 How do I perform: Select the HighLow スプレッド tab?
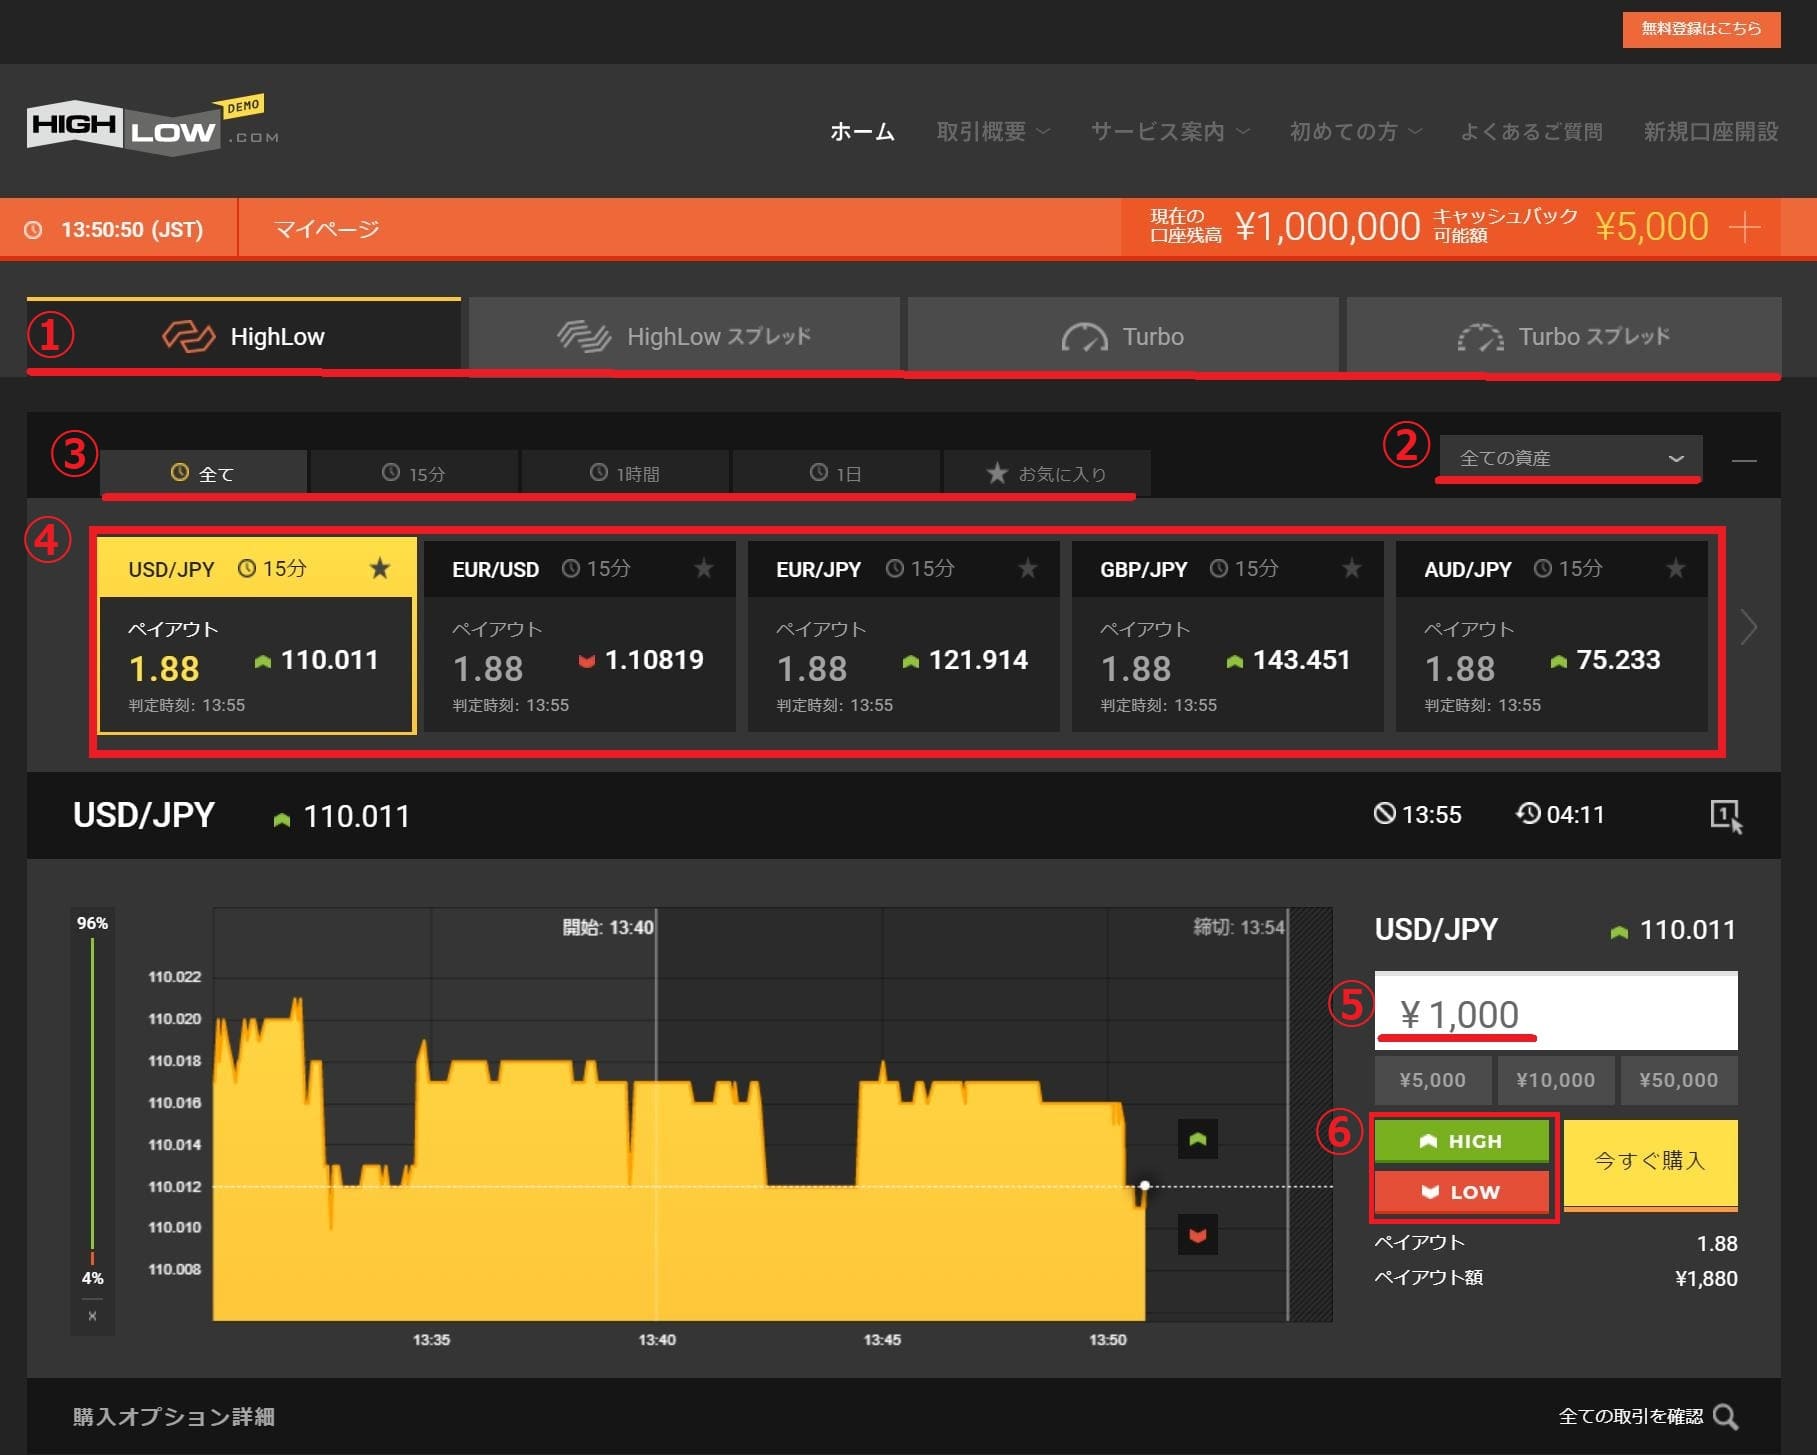(684, 336)
